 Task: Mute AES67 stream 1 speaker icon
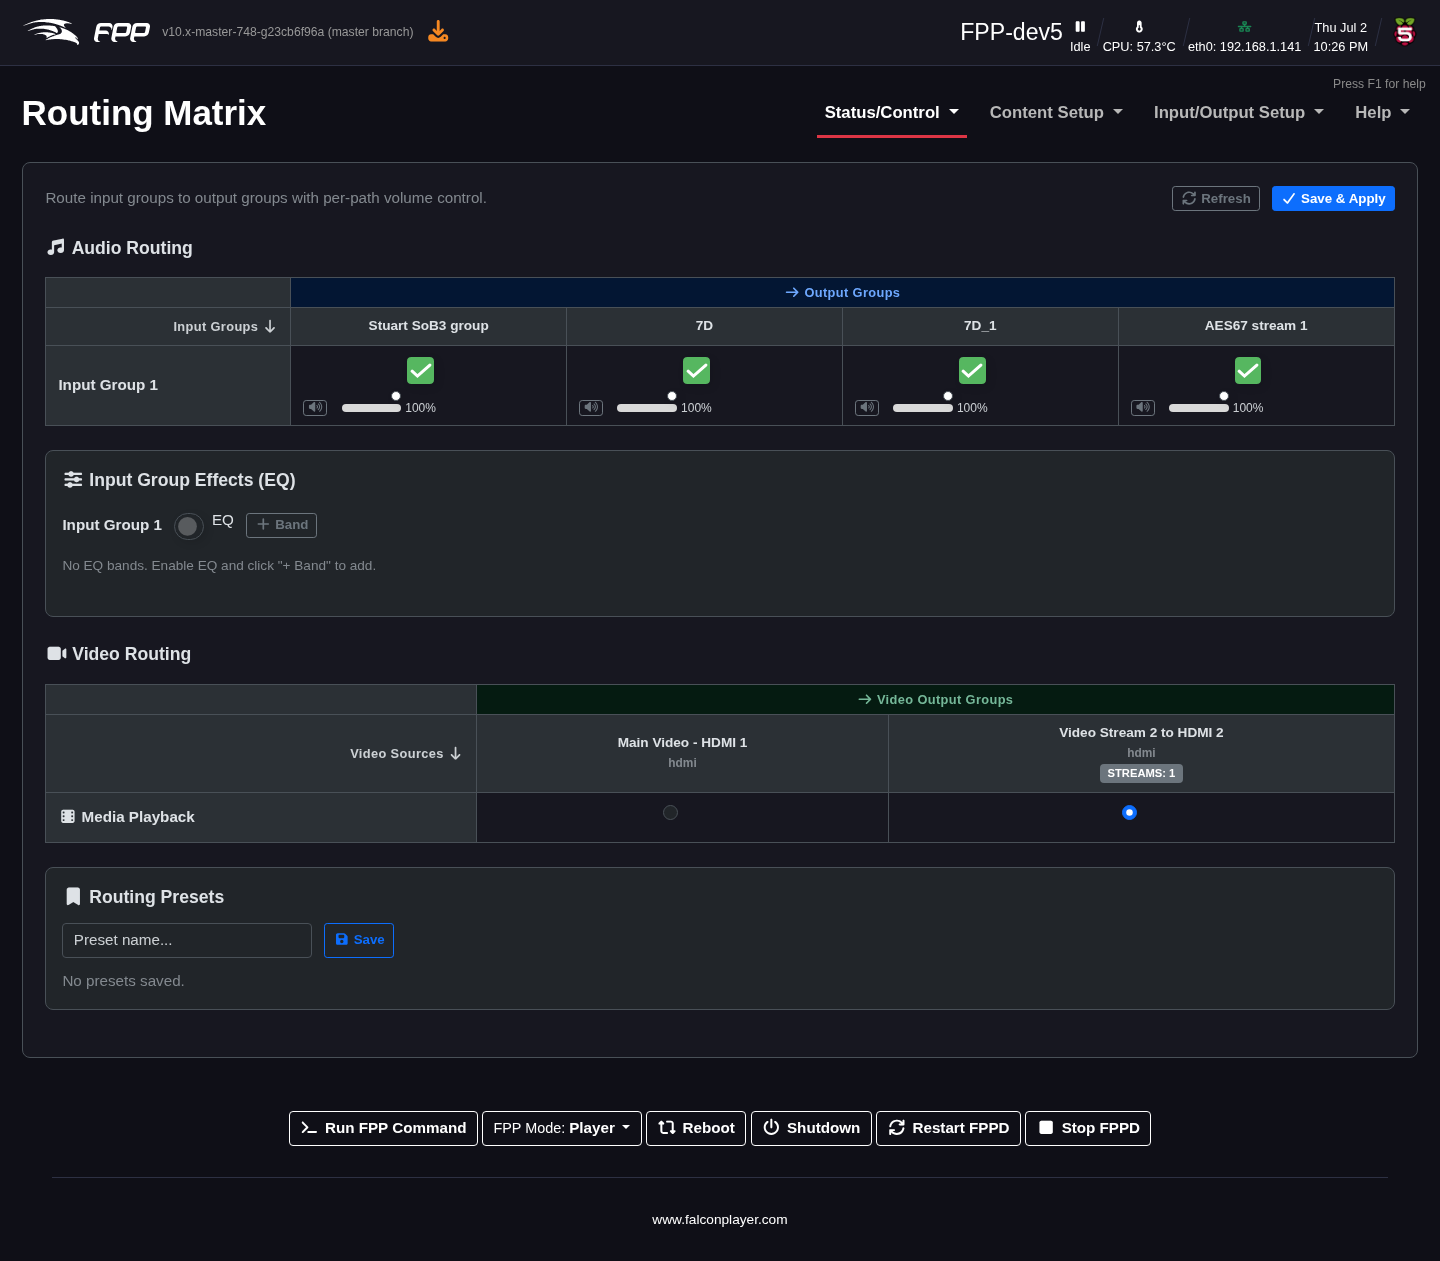point(1143,408)
